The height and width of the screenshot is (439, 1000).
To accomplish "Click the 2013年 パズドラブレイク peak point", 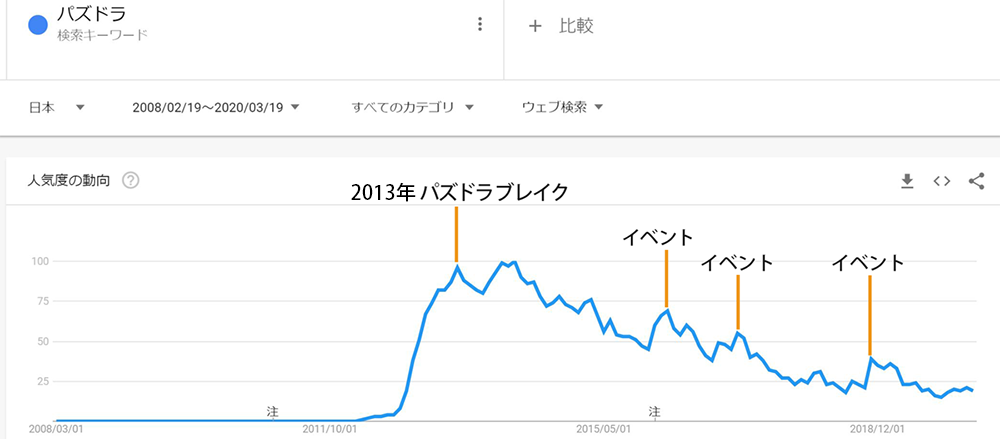I will [x=457, y=265].
